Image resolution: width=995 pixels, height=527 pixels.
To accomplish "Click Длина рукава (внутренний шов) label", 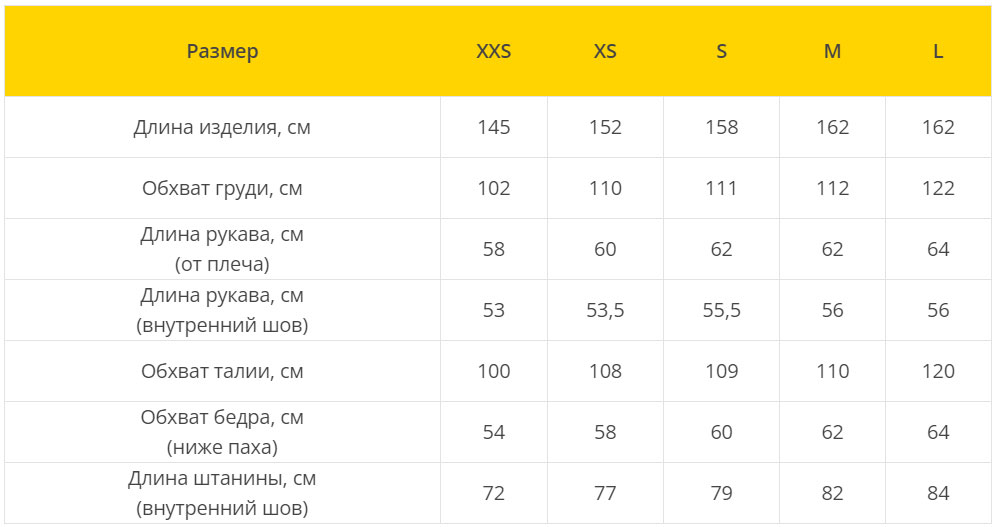I will pyautogui.click(x=222, y=310).
